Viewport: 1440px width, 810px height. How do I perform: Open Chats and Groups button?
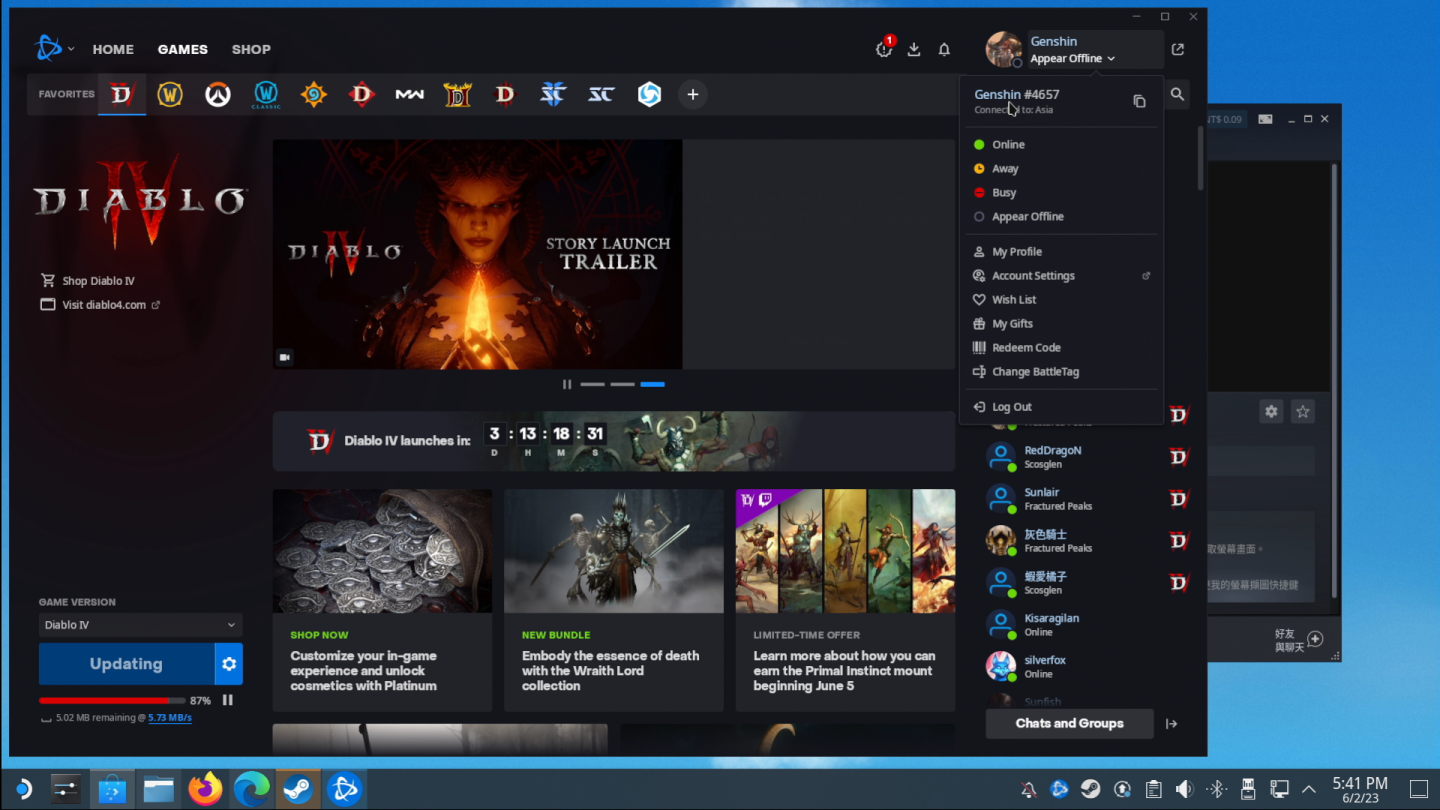[1069, 724]
